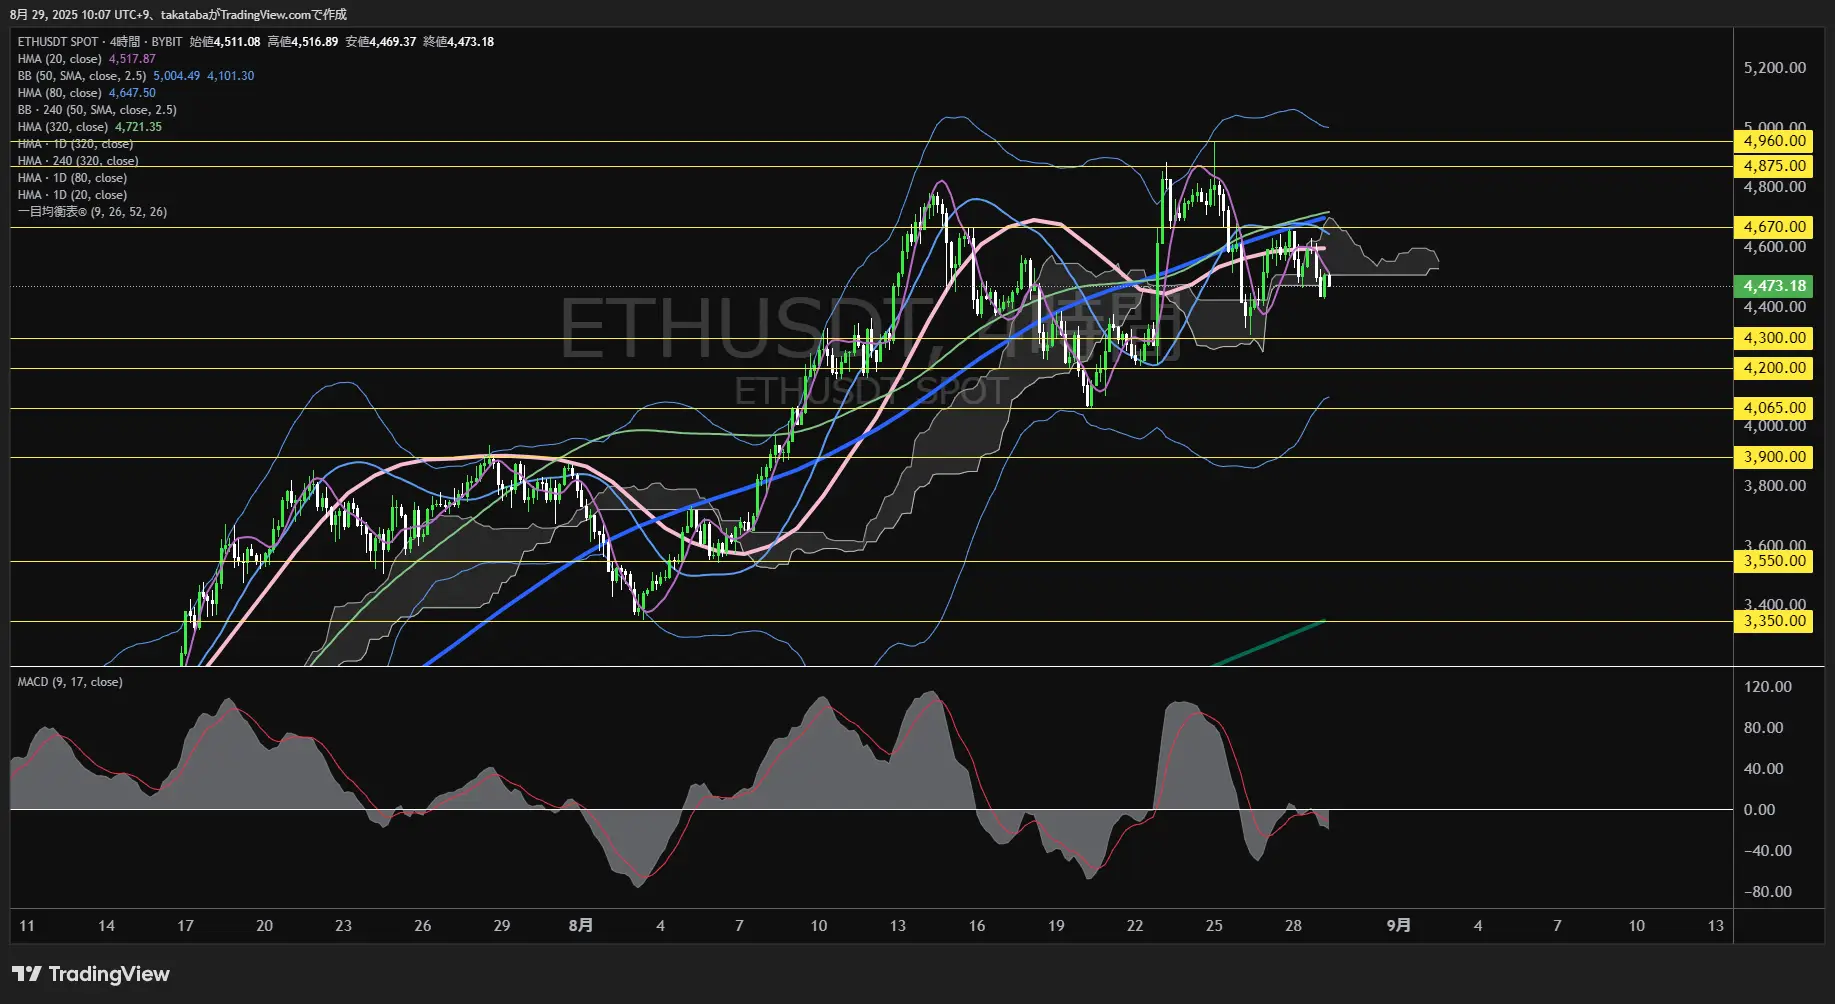Click the 3,550.00 horizontal line price label
The image size is (1835, 1004).
[x=1774, y=561]
